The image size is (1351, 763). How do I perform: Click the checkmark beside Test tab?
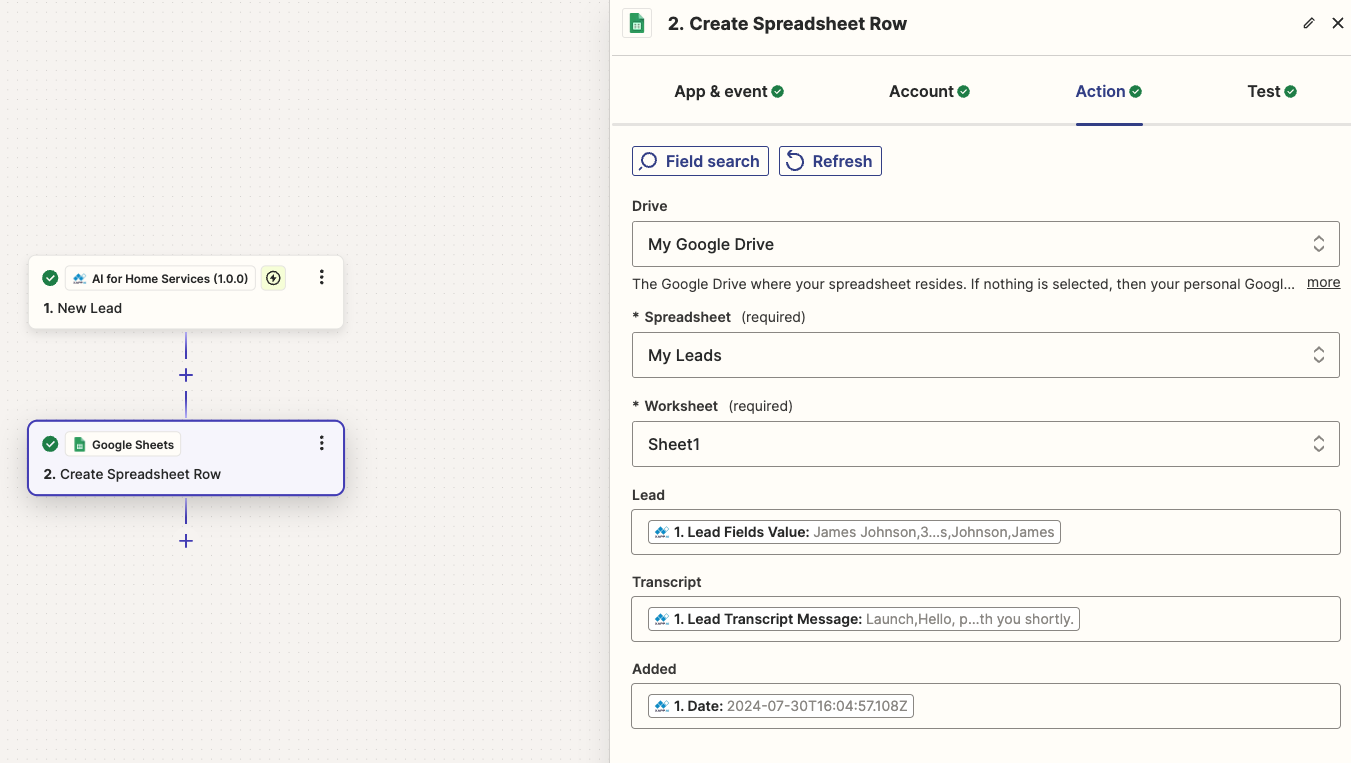1291,91
